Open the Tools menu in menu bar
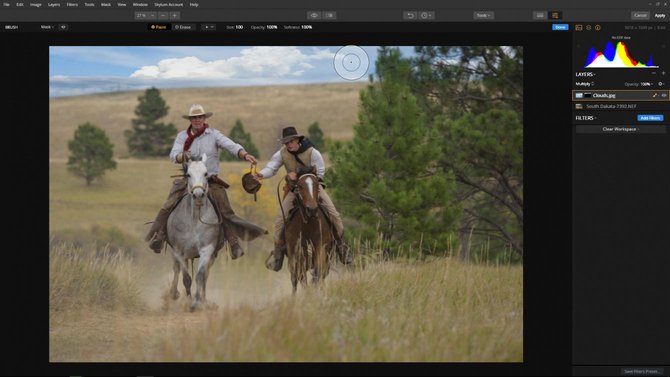The image size is (670, 377). click(89, 4)
